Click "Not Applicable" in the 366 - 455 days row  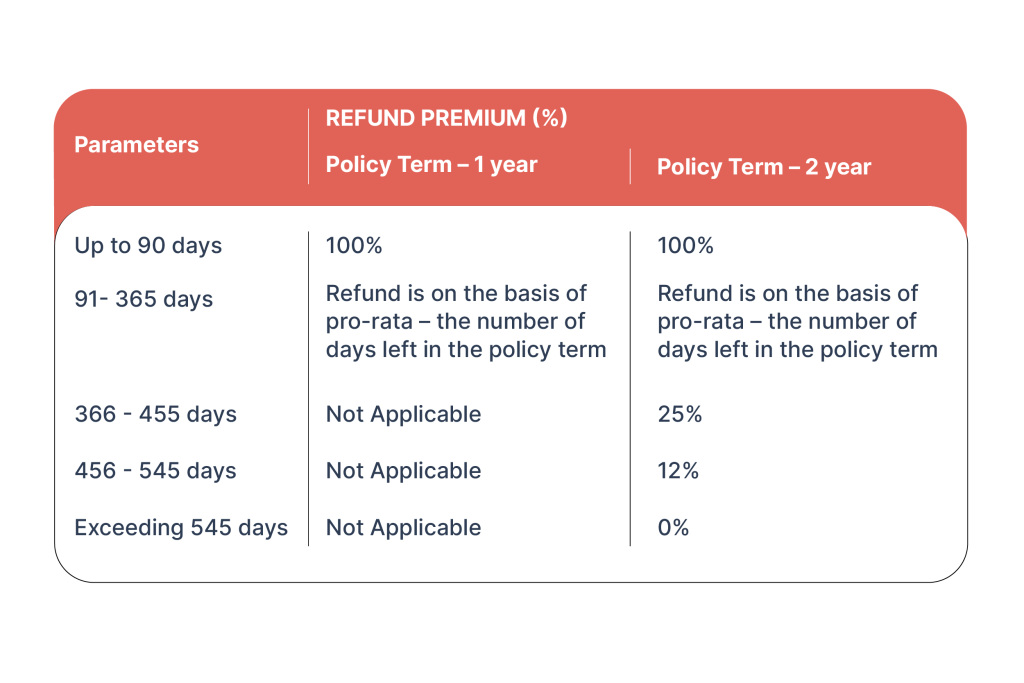tap(403, 414)
